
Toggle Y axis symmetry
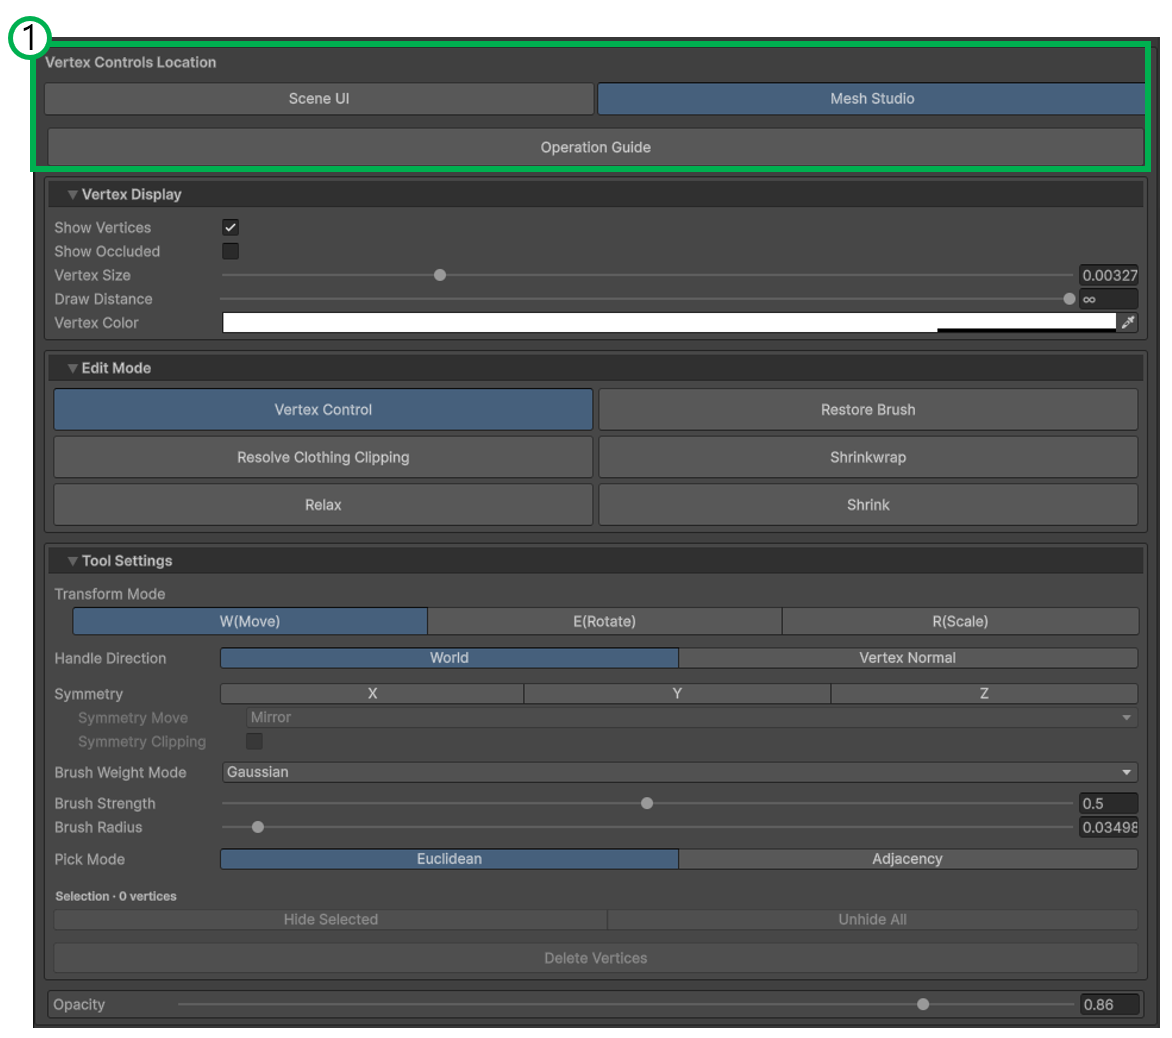(677, 693)
